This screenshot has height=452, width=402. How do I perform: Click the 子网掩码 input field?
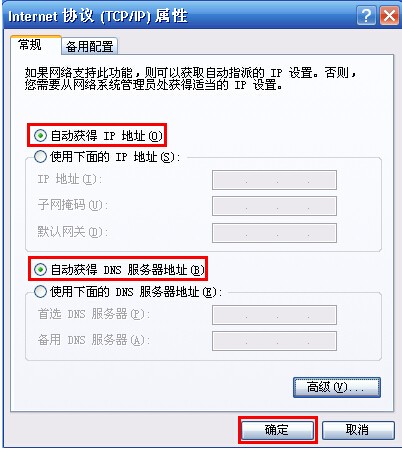click(274, 206)
